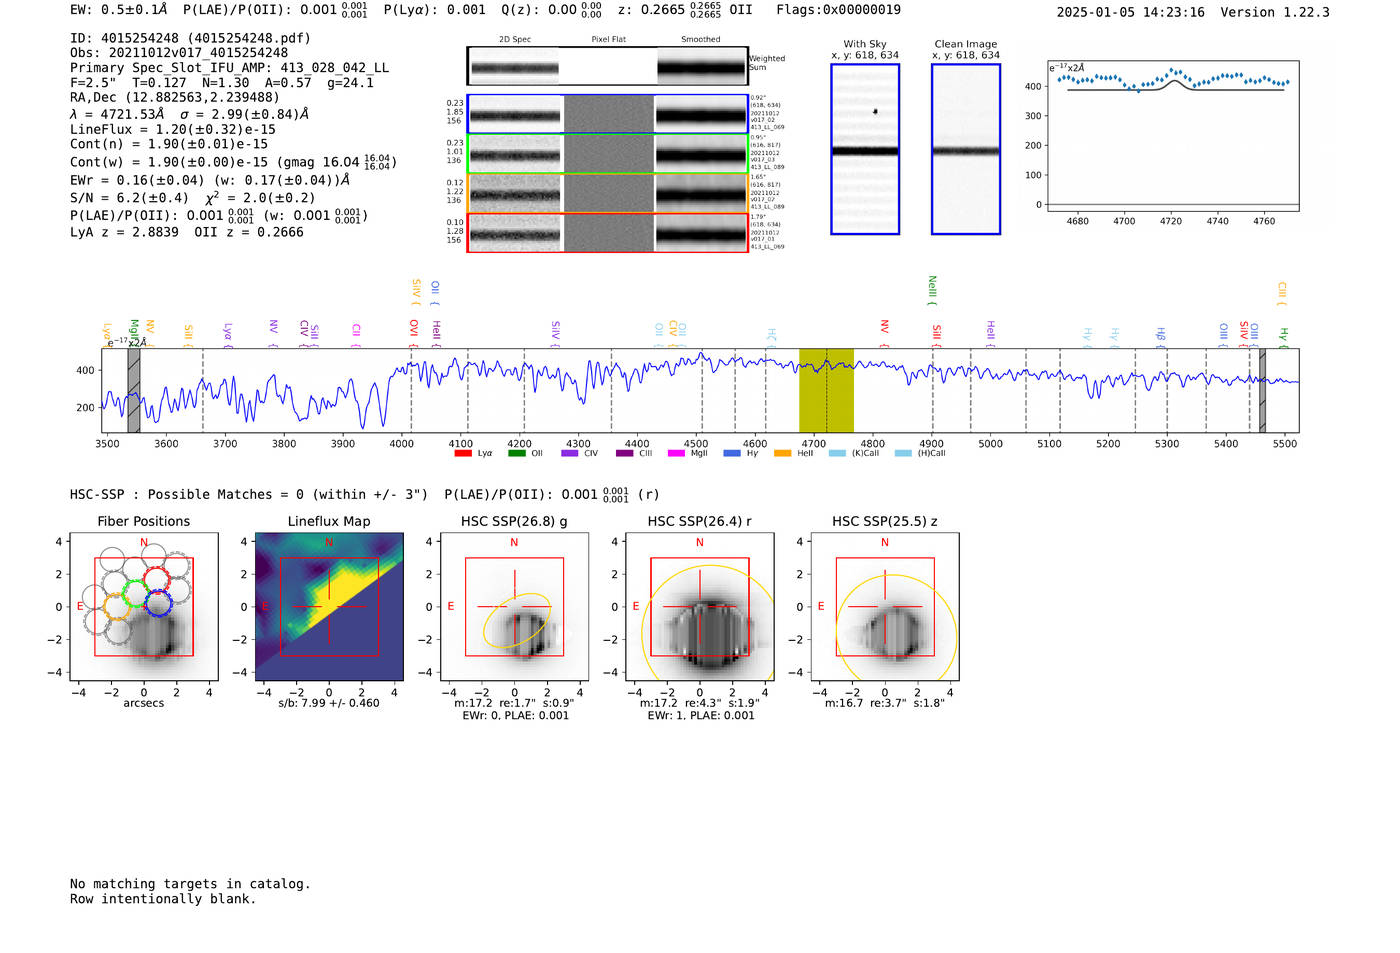Open the Fiber Positions panel
Image resolution: width=1400 pixels, height=953 pixels.
144,607
